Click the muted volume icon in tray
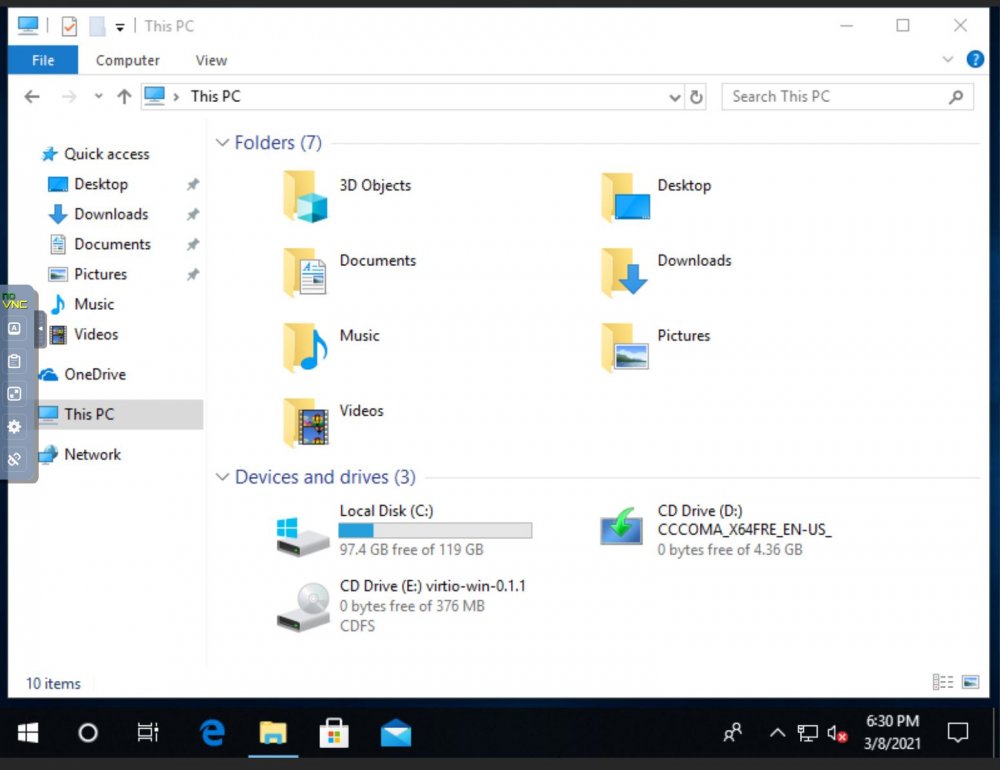1000x770 pixels. click(x=836, y=733)
